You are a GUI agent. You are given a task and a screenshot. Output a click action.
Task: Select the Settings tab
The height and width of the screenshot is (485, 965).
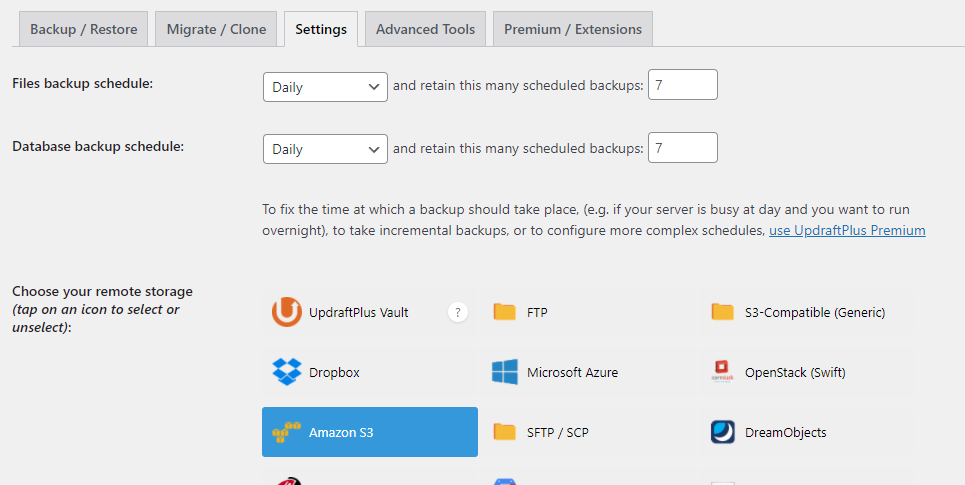coord(321,29)
